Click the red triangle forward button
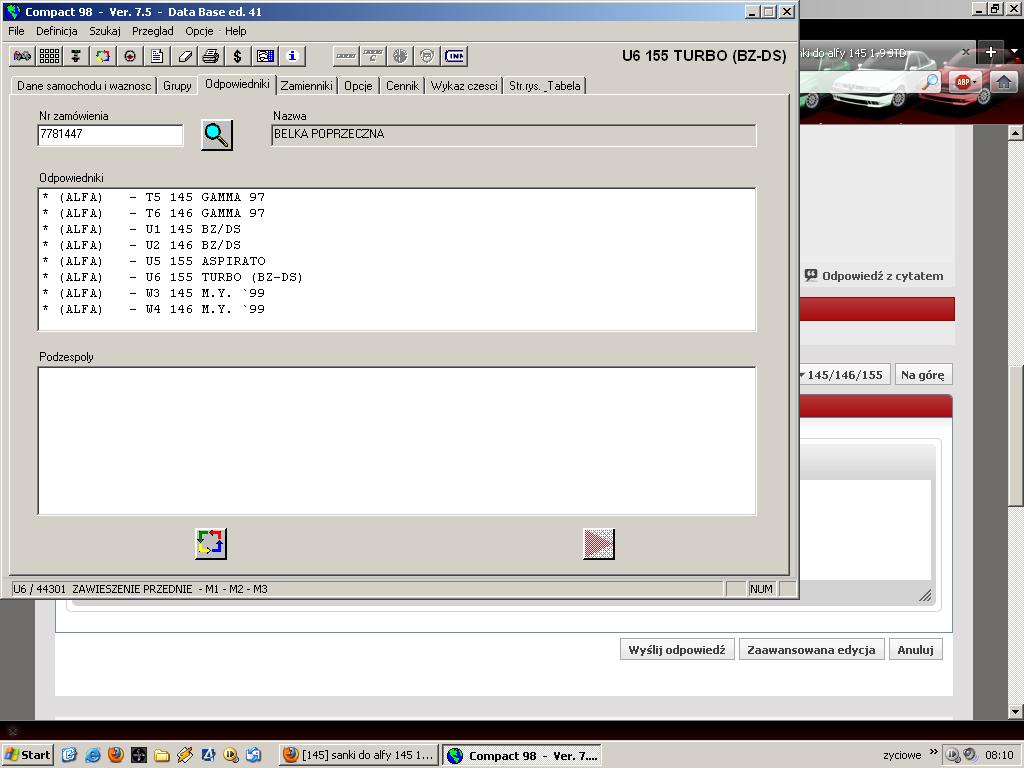1024x768 pixels. [x=599, y=543]
